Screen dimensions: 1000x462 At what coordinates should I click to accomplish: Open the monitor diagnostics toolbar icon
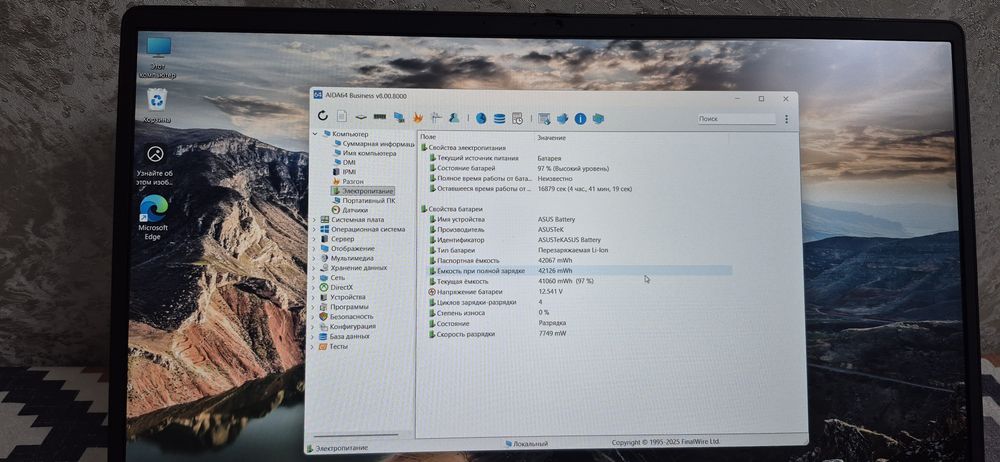pos(436,117)
